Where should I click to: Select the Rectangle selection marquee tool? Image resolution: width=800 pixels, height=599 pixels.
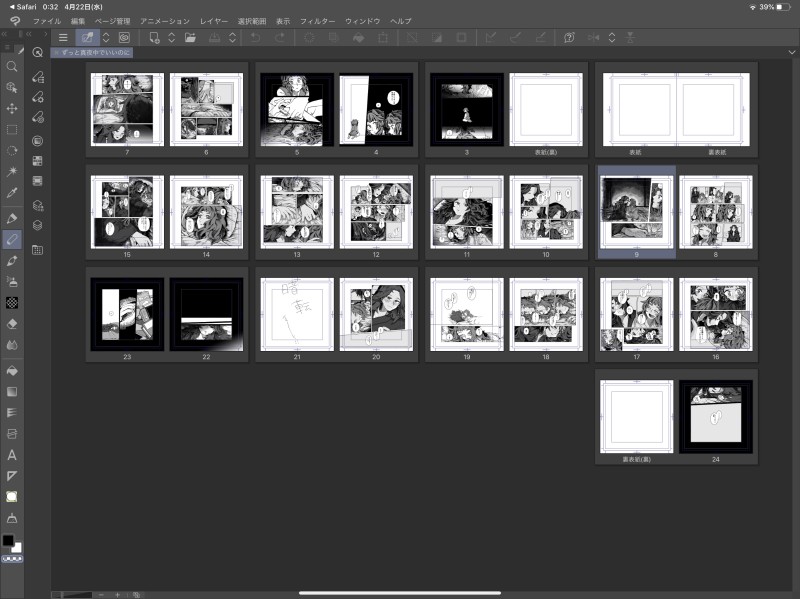(12, 130)
